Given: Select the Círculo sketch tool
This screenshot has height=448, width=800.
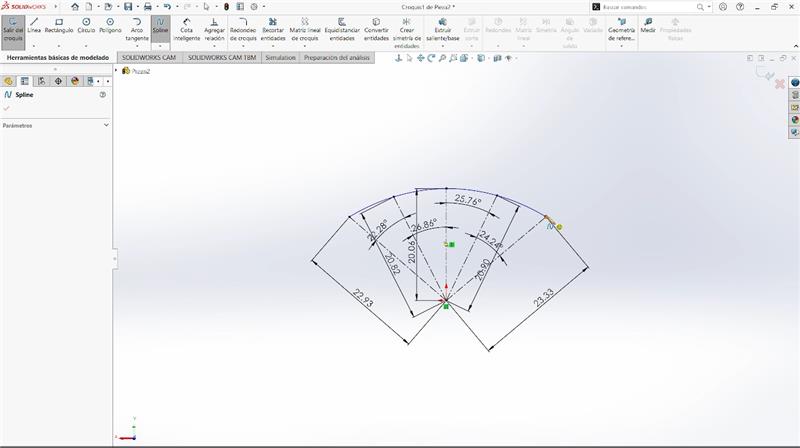Looking at the screenshot, I should [86, 26].
